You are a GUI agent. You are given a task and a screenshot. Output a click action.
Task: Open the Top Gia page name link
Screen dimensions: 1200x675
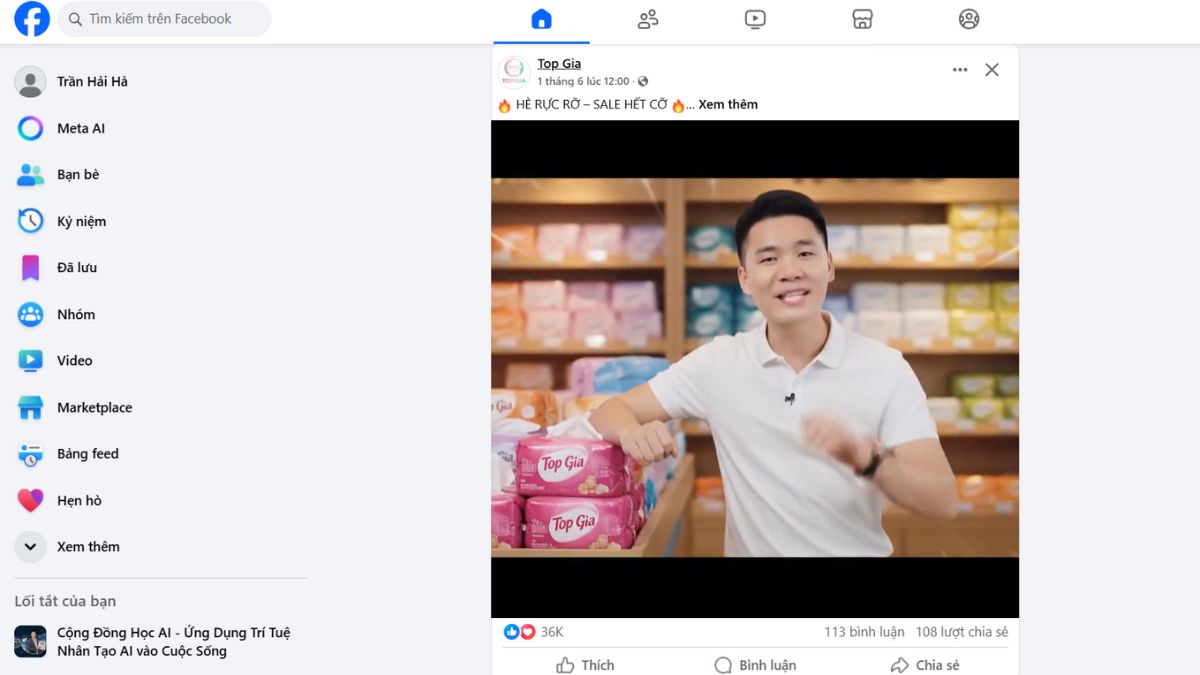(559, 63)
